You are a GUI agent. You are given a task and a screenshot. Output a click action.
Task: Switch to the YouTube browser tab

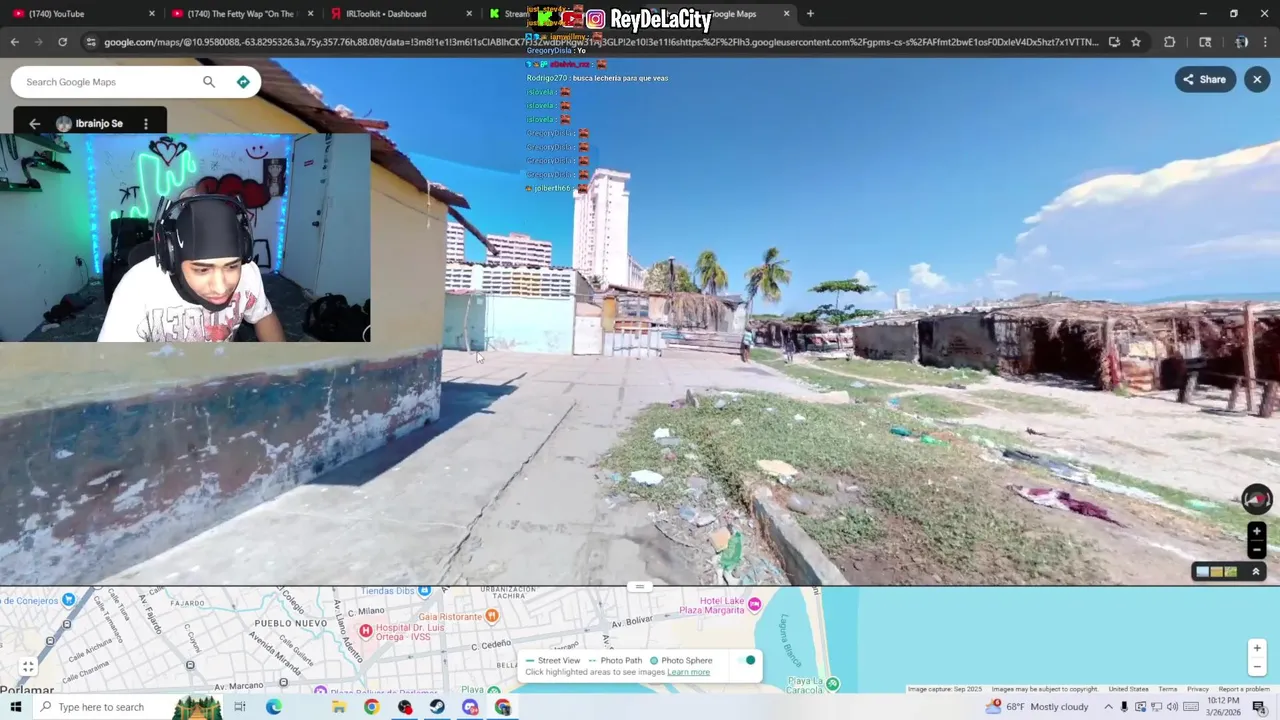[82, 14]
